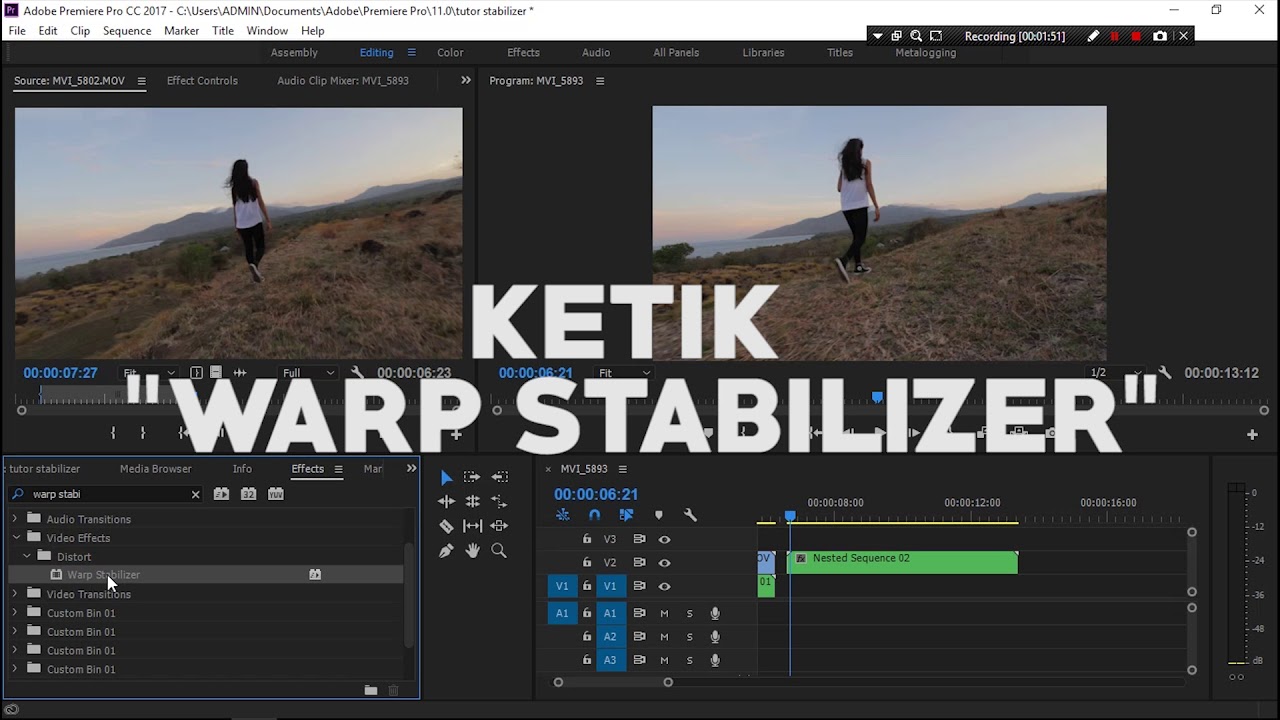Toggle sync lock on track A1
The height and width of the screenshot is (720, 1280).
639,613
